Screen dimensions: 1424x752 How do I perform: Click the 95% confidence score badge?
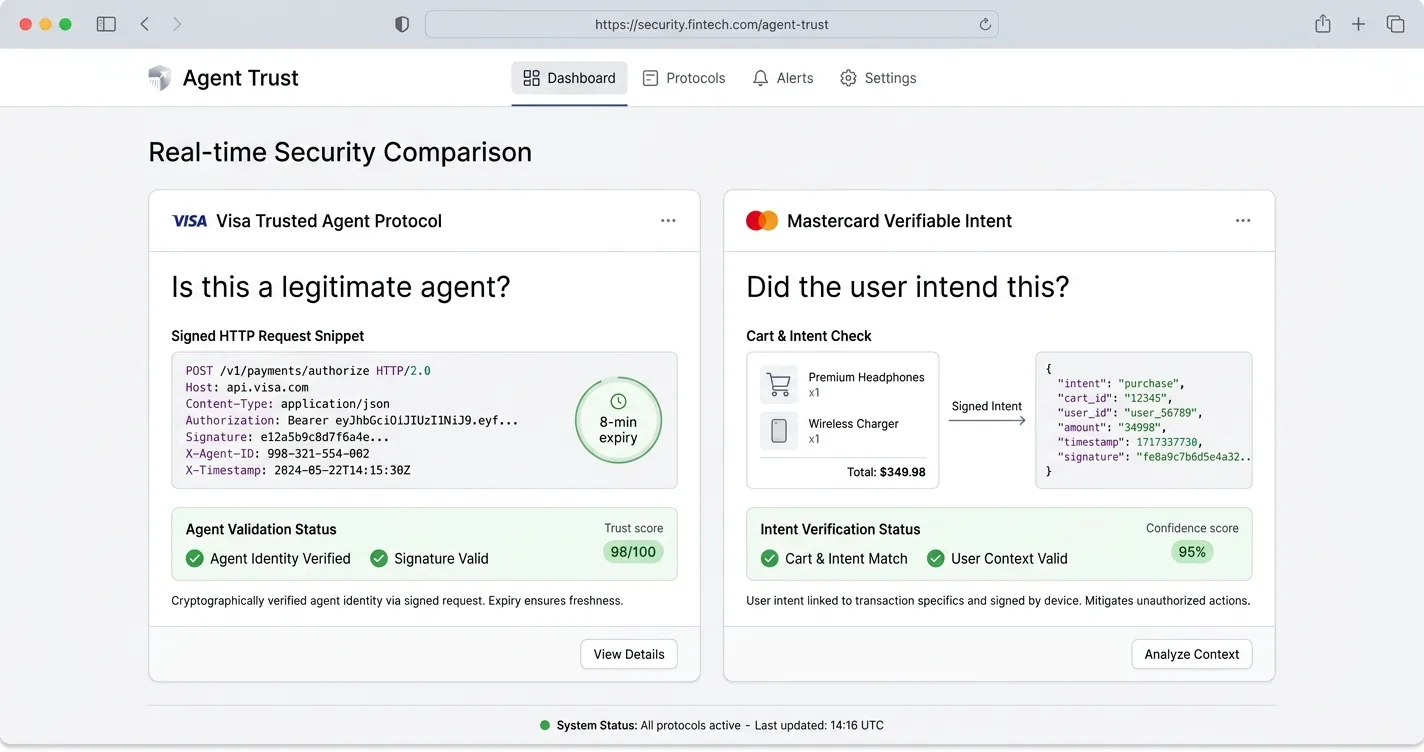(1192, 551)
